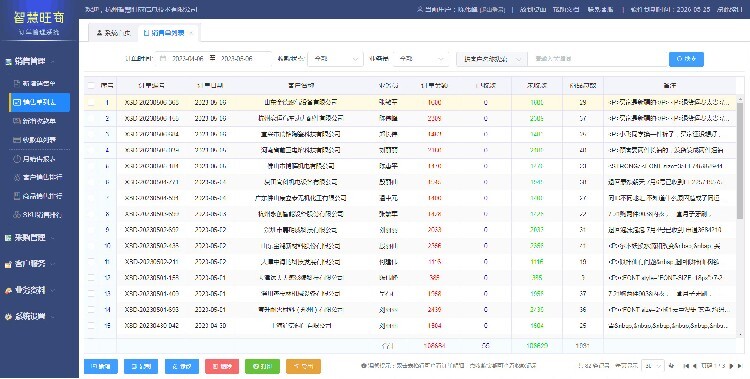Check the checkbox for row 13
Image resolution: width=750 pixels, height=379 pixels.
91,293
